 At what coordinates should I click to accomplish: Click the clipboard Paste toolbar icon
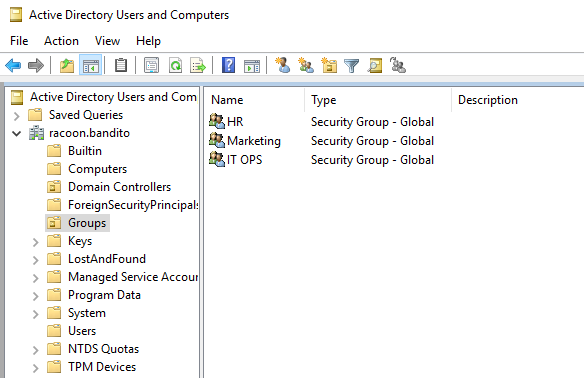(121, 66)
